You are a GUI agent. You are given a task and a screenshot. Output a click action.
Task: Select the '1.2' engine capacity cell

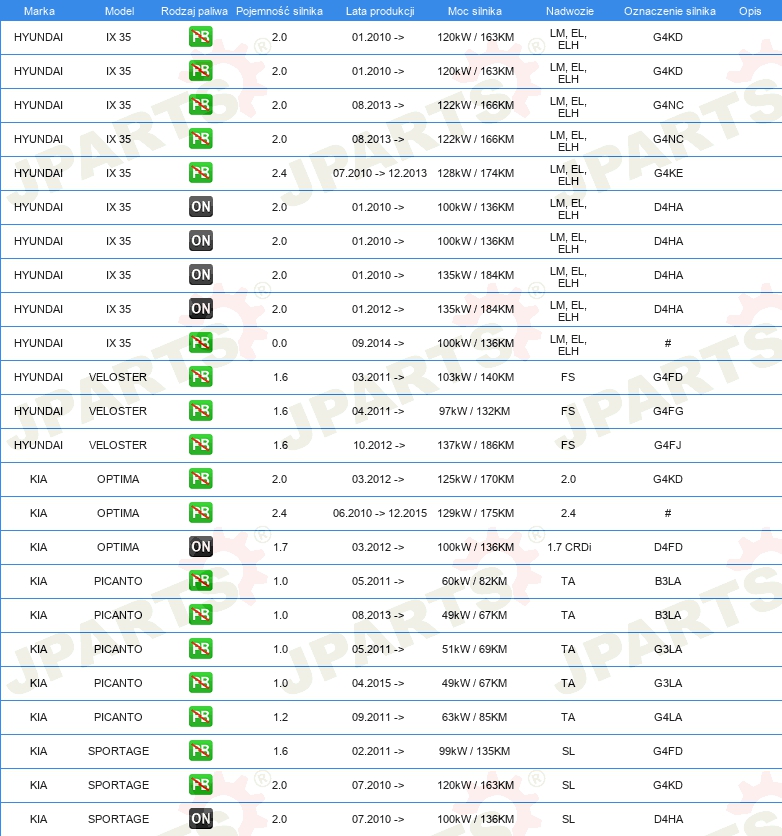point(280,717)
